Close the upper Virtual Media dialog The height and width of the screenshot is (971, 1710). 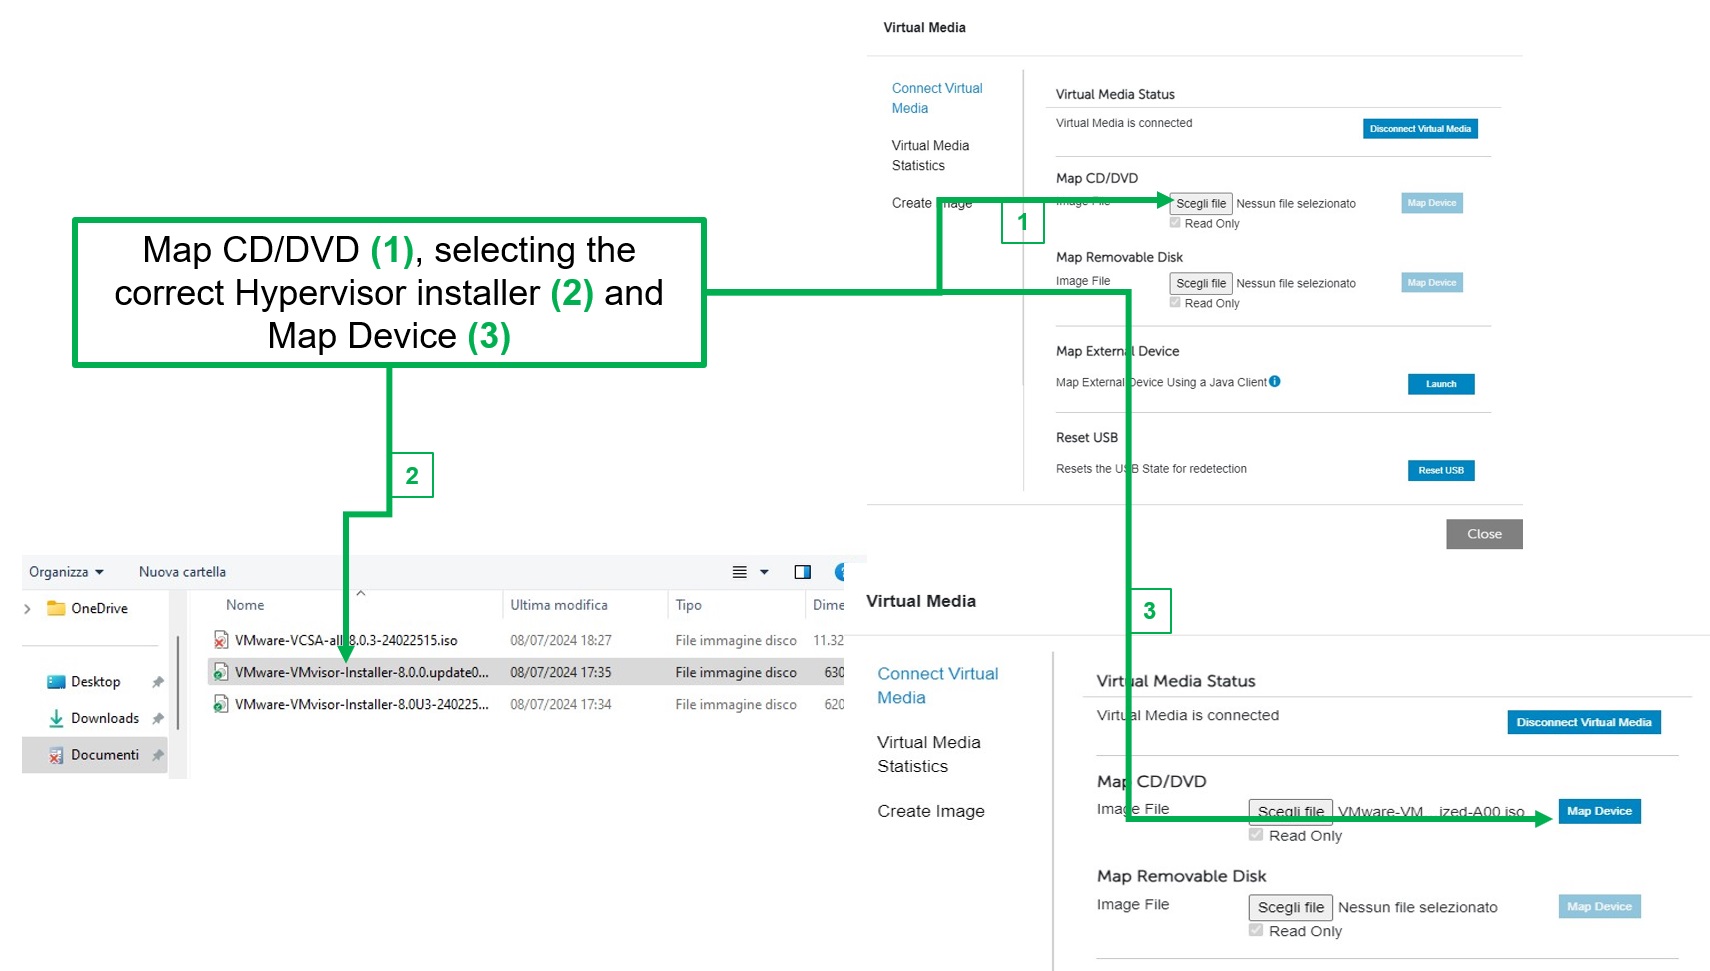click(x=1484, y=534)
